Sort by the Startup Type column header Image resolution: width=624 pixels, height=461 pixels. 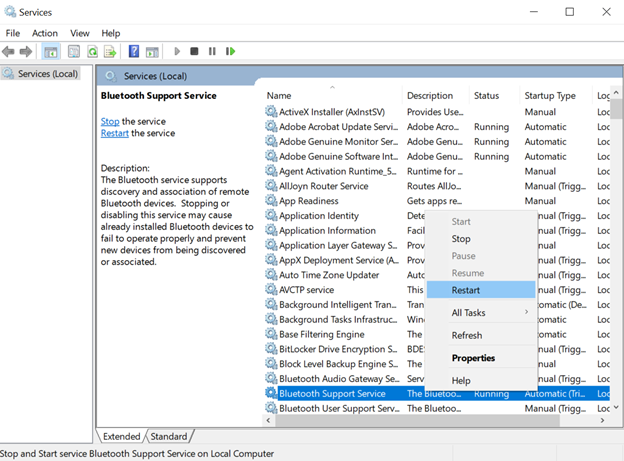coord(556,96)
